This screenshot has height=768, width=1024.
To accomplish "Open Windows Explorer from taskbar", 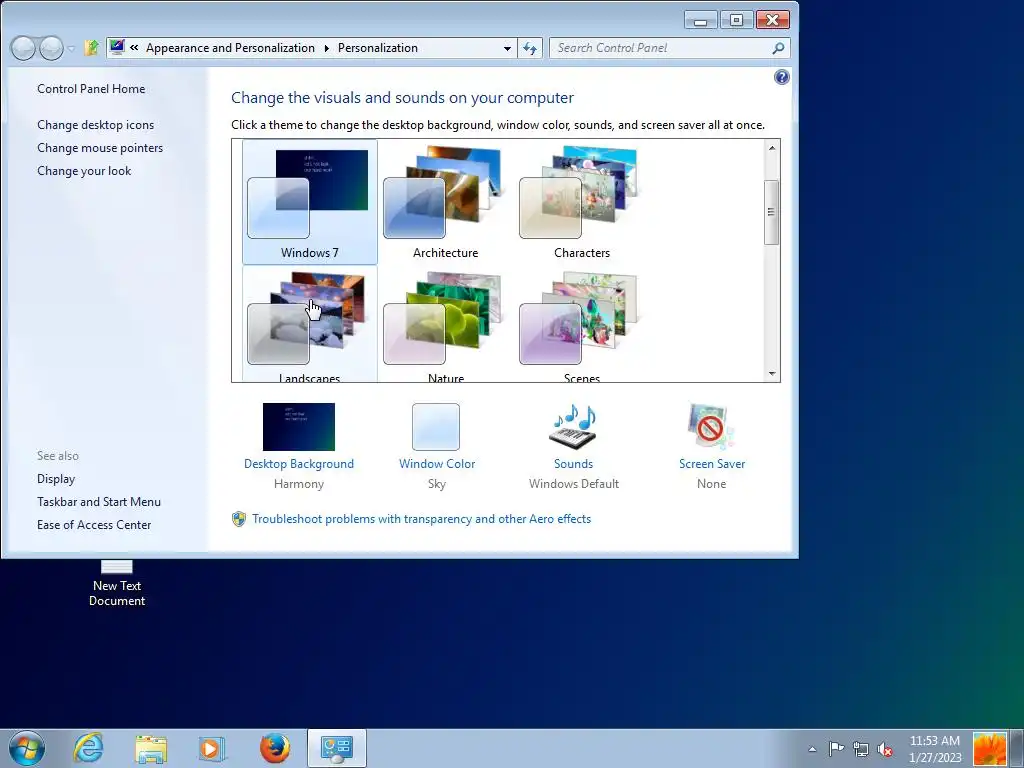I will click(151, 748).
